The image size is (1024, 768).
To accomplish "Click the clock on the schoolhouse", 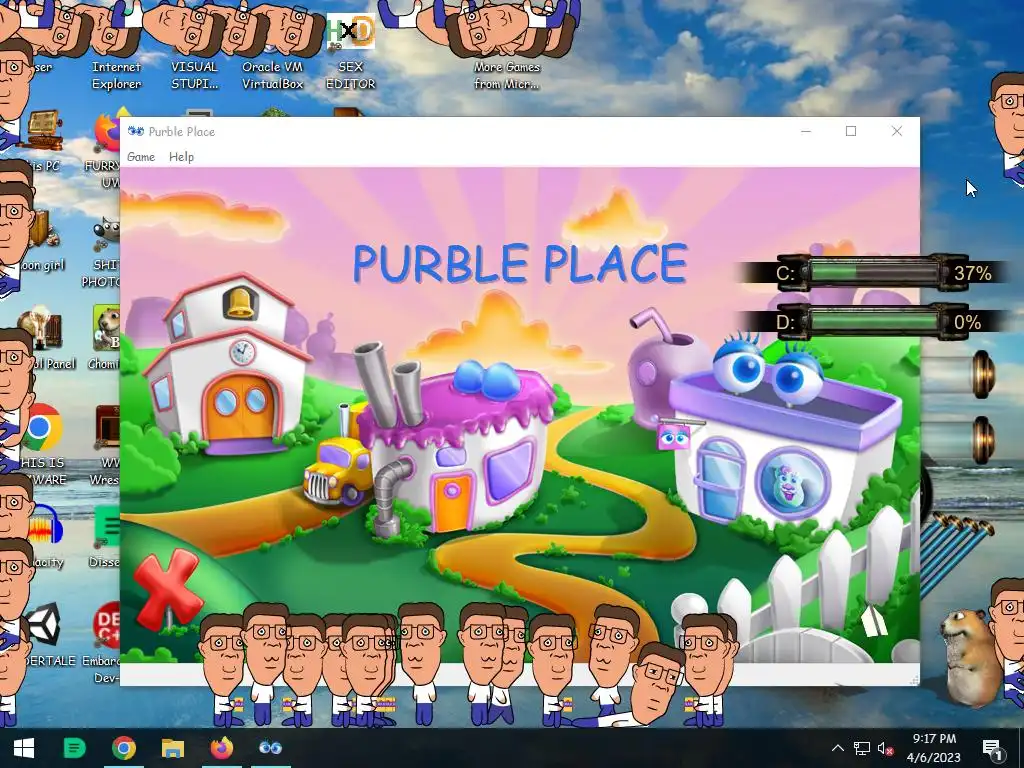I will (242, 353).
